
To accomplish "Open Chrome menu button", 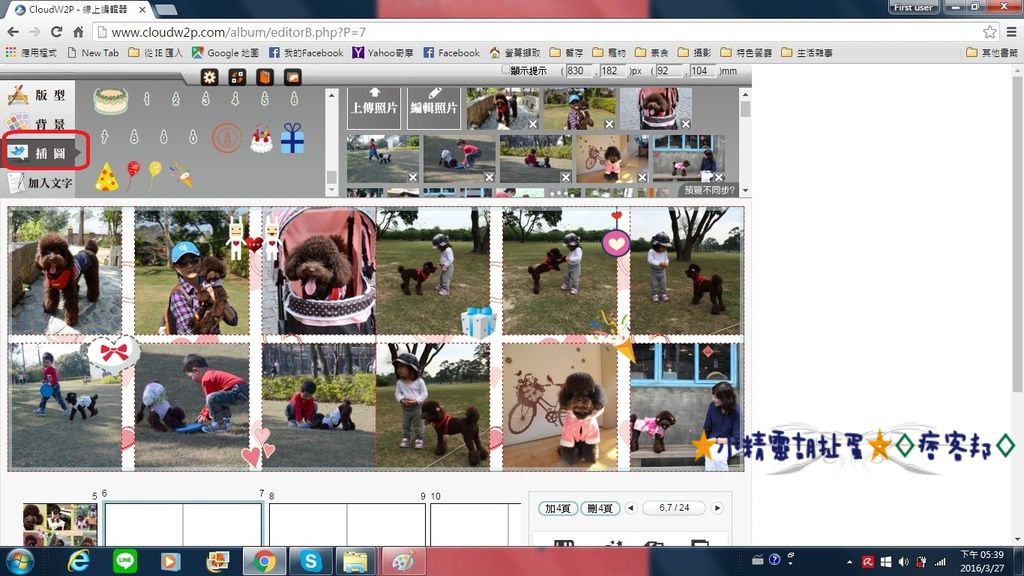I will coord(1012,31).
